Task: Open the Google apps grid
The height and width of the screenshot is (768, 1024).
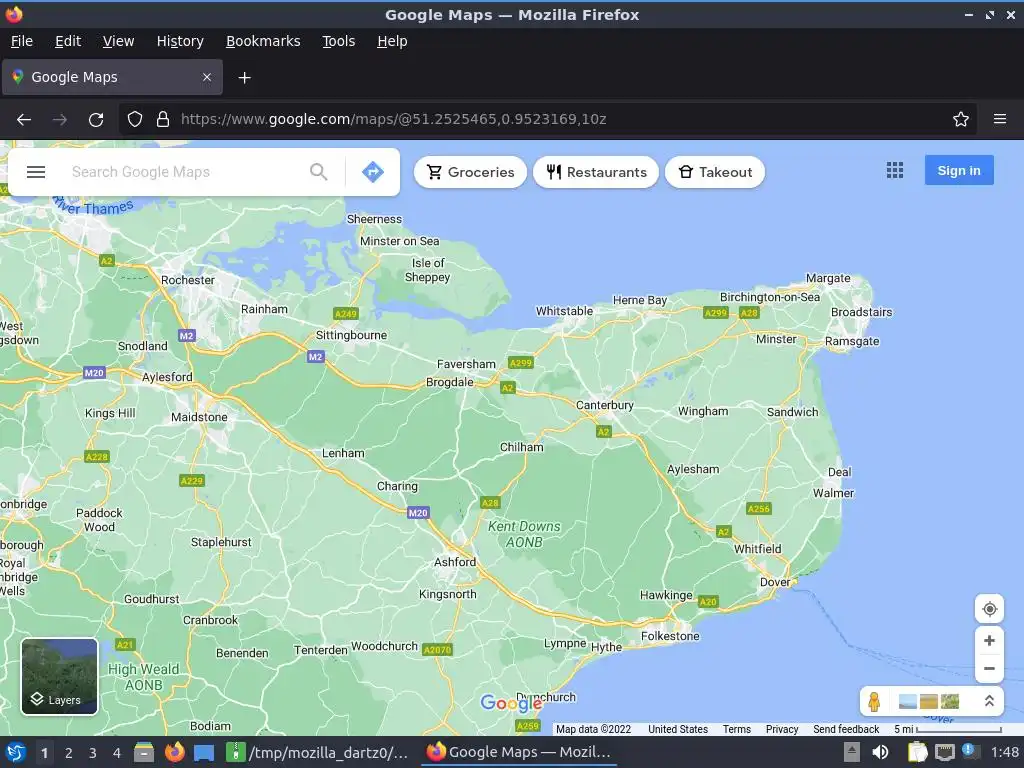Action: pos(895,170)
